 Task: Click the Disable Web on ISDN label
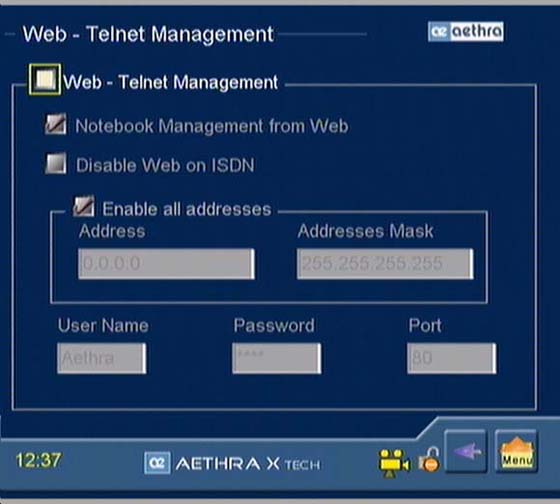(x=165, y=165)
